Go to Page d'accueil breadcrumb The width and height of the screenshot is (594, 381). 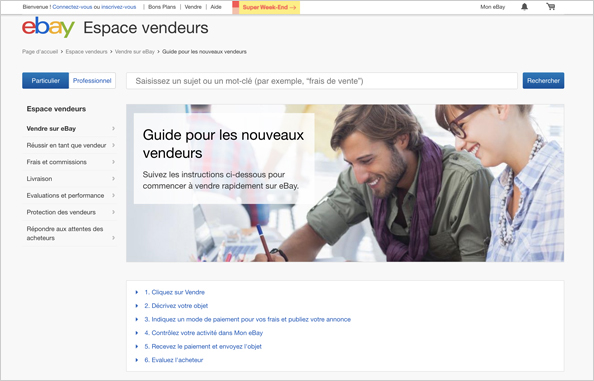[40, 52]
